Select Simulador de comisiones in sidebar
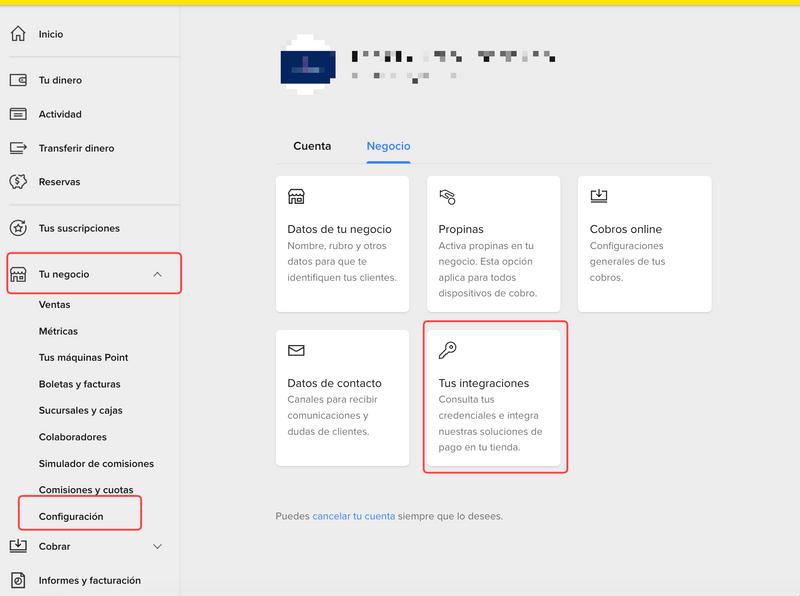This screenshot has width=800, height=596. tap(96, 463)
